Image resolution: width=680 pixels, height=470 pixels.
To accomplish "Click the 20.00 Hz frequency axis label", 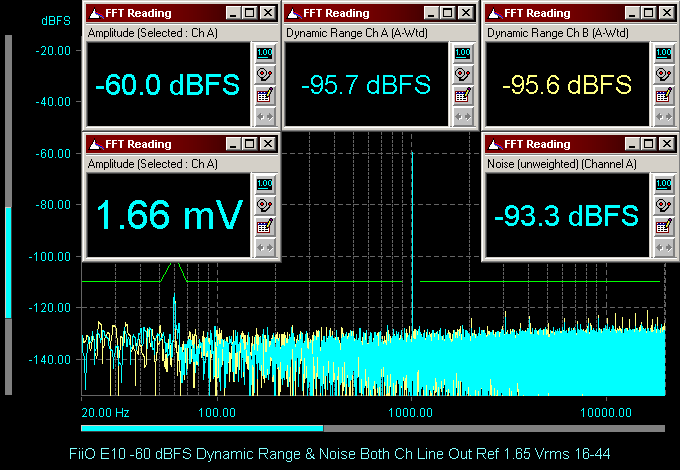I will tap(105, 412).
